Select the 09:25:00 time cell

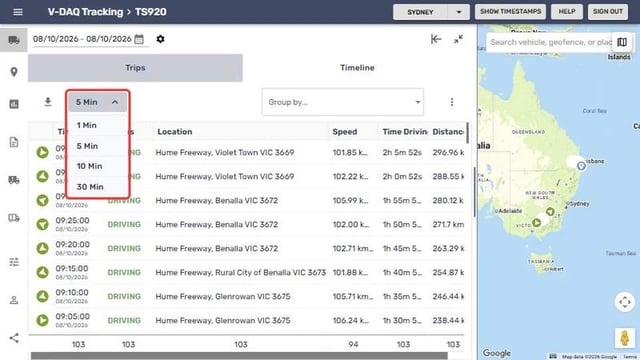[72, 220]
